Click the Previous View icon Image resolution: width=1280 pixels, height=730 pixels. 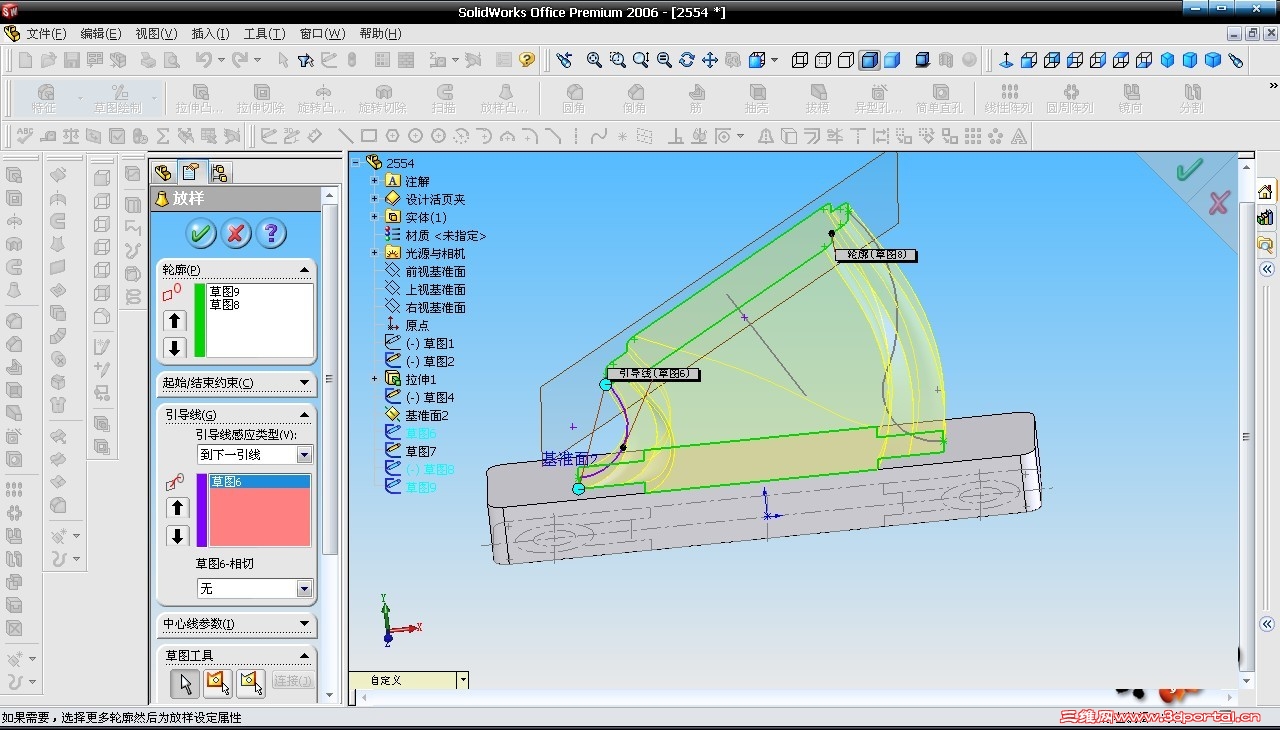[x=565, y=60]
